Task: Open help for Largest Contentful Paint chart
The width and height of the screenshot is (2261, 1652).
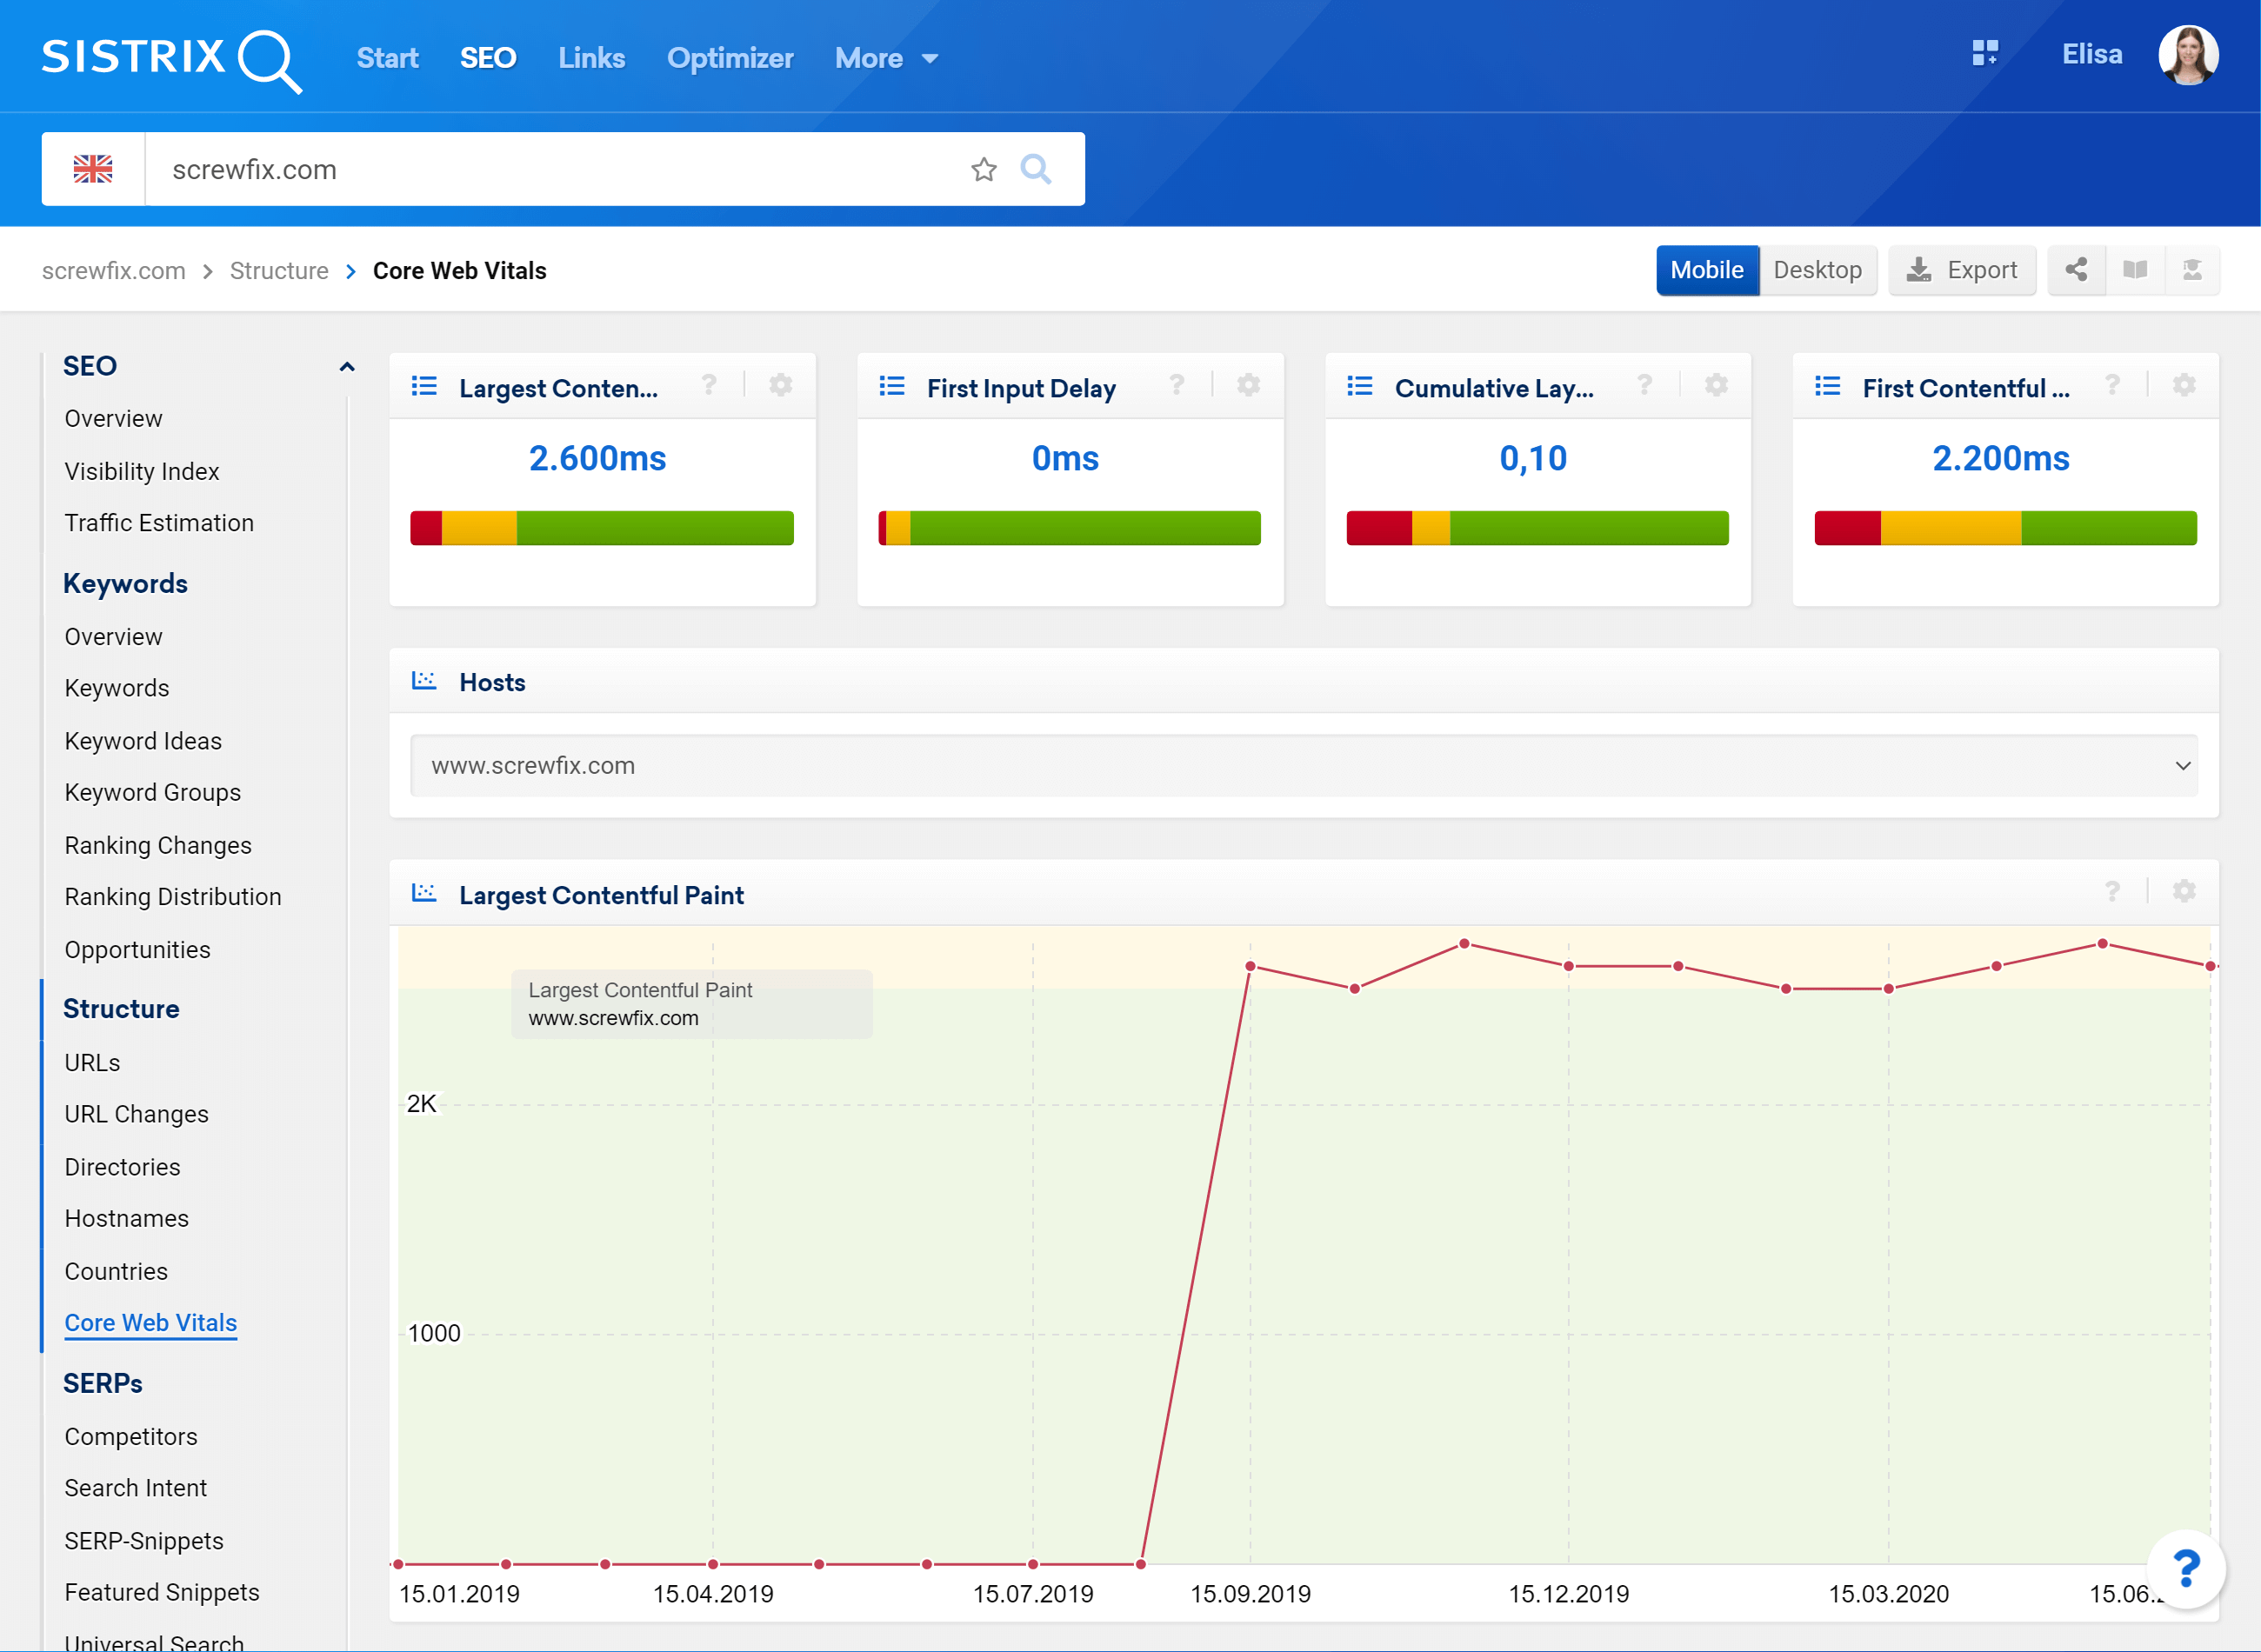Action: 2113,891
